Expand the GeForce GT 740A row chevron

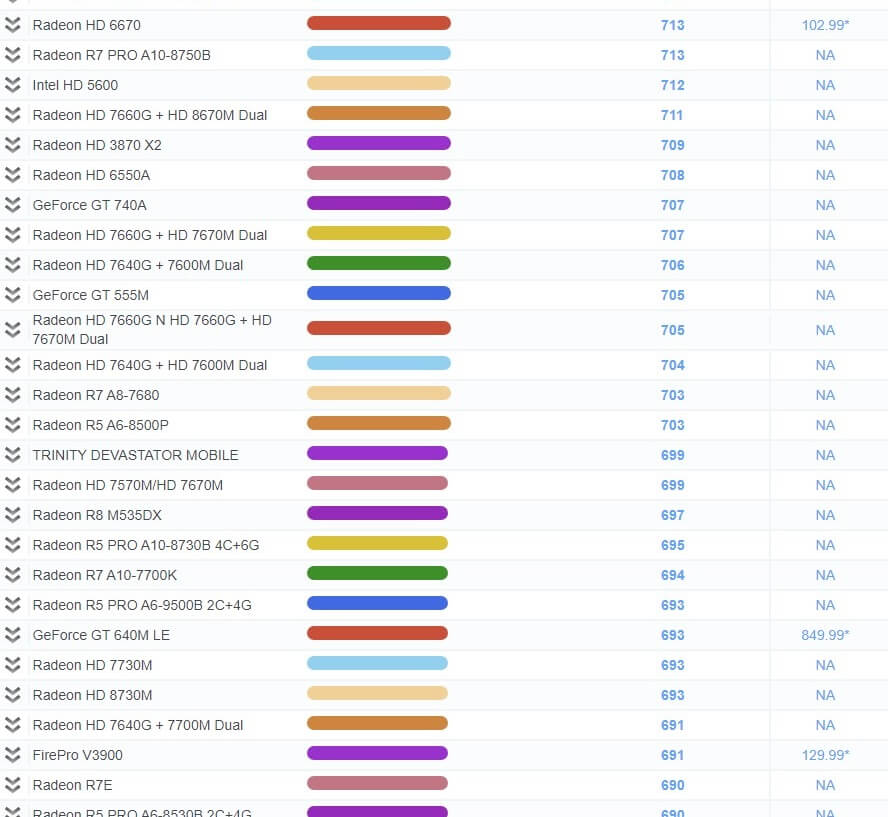pyautogui.click(x=12, y=205)
